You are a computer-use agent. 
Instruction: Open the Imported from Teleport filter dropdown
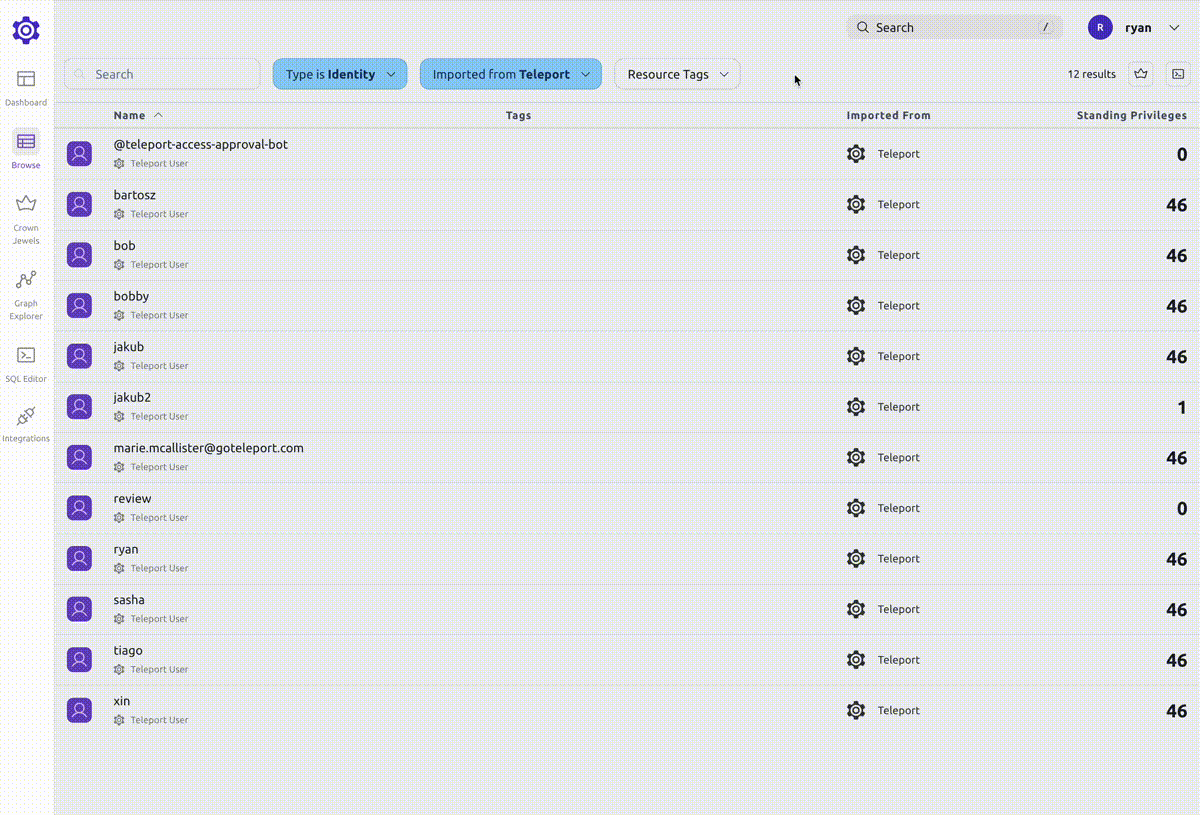pos(510,74)
